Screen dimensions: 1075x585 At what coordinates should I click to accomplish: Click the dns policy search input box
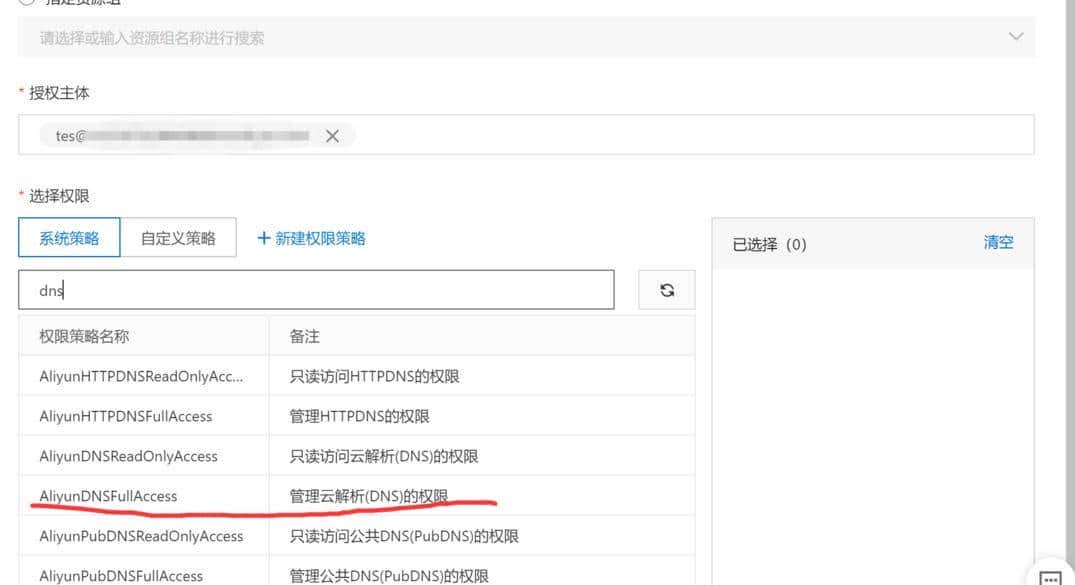[317, 289]
